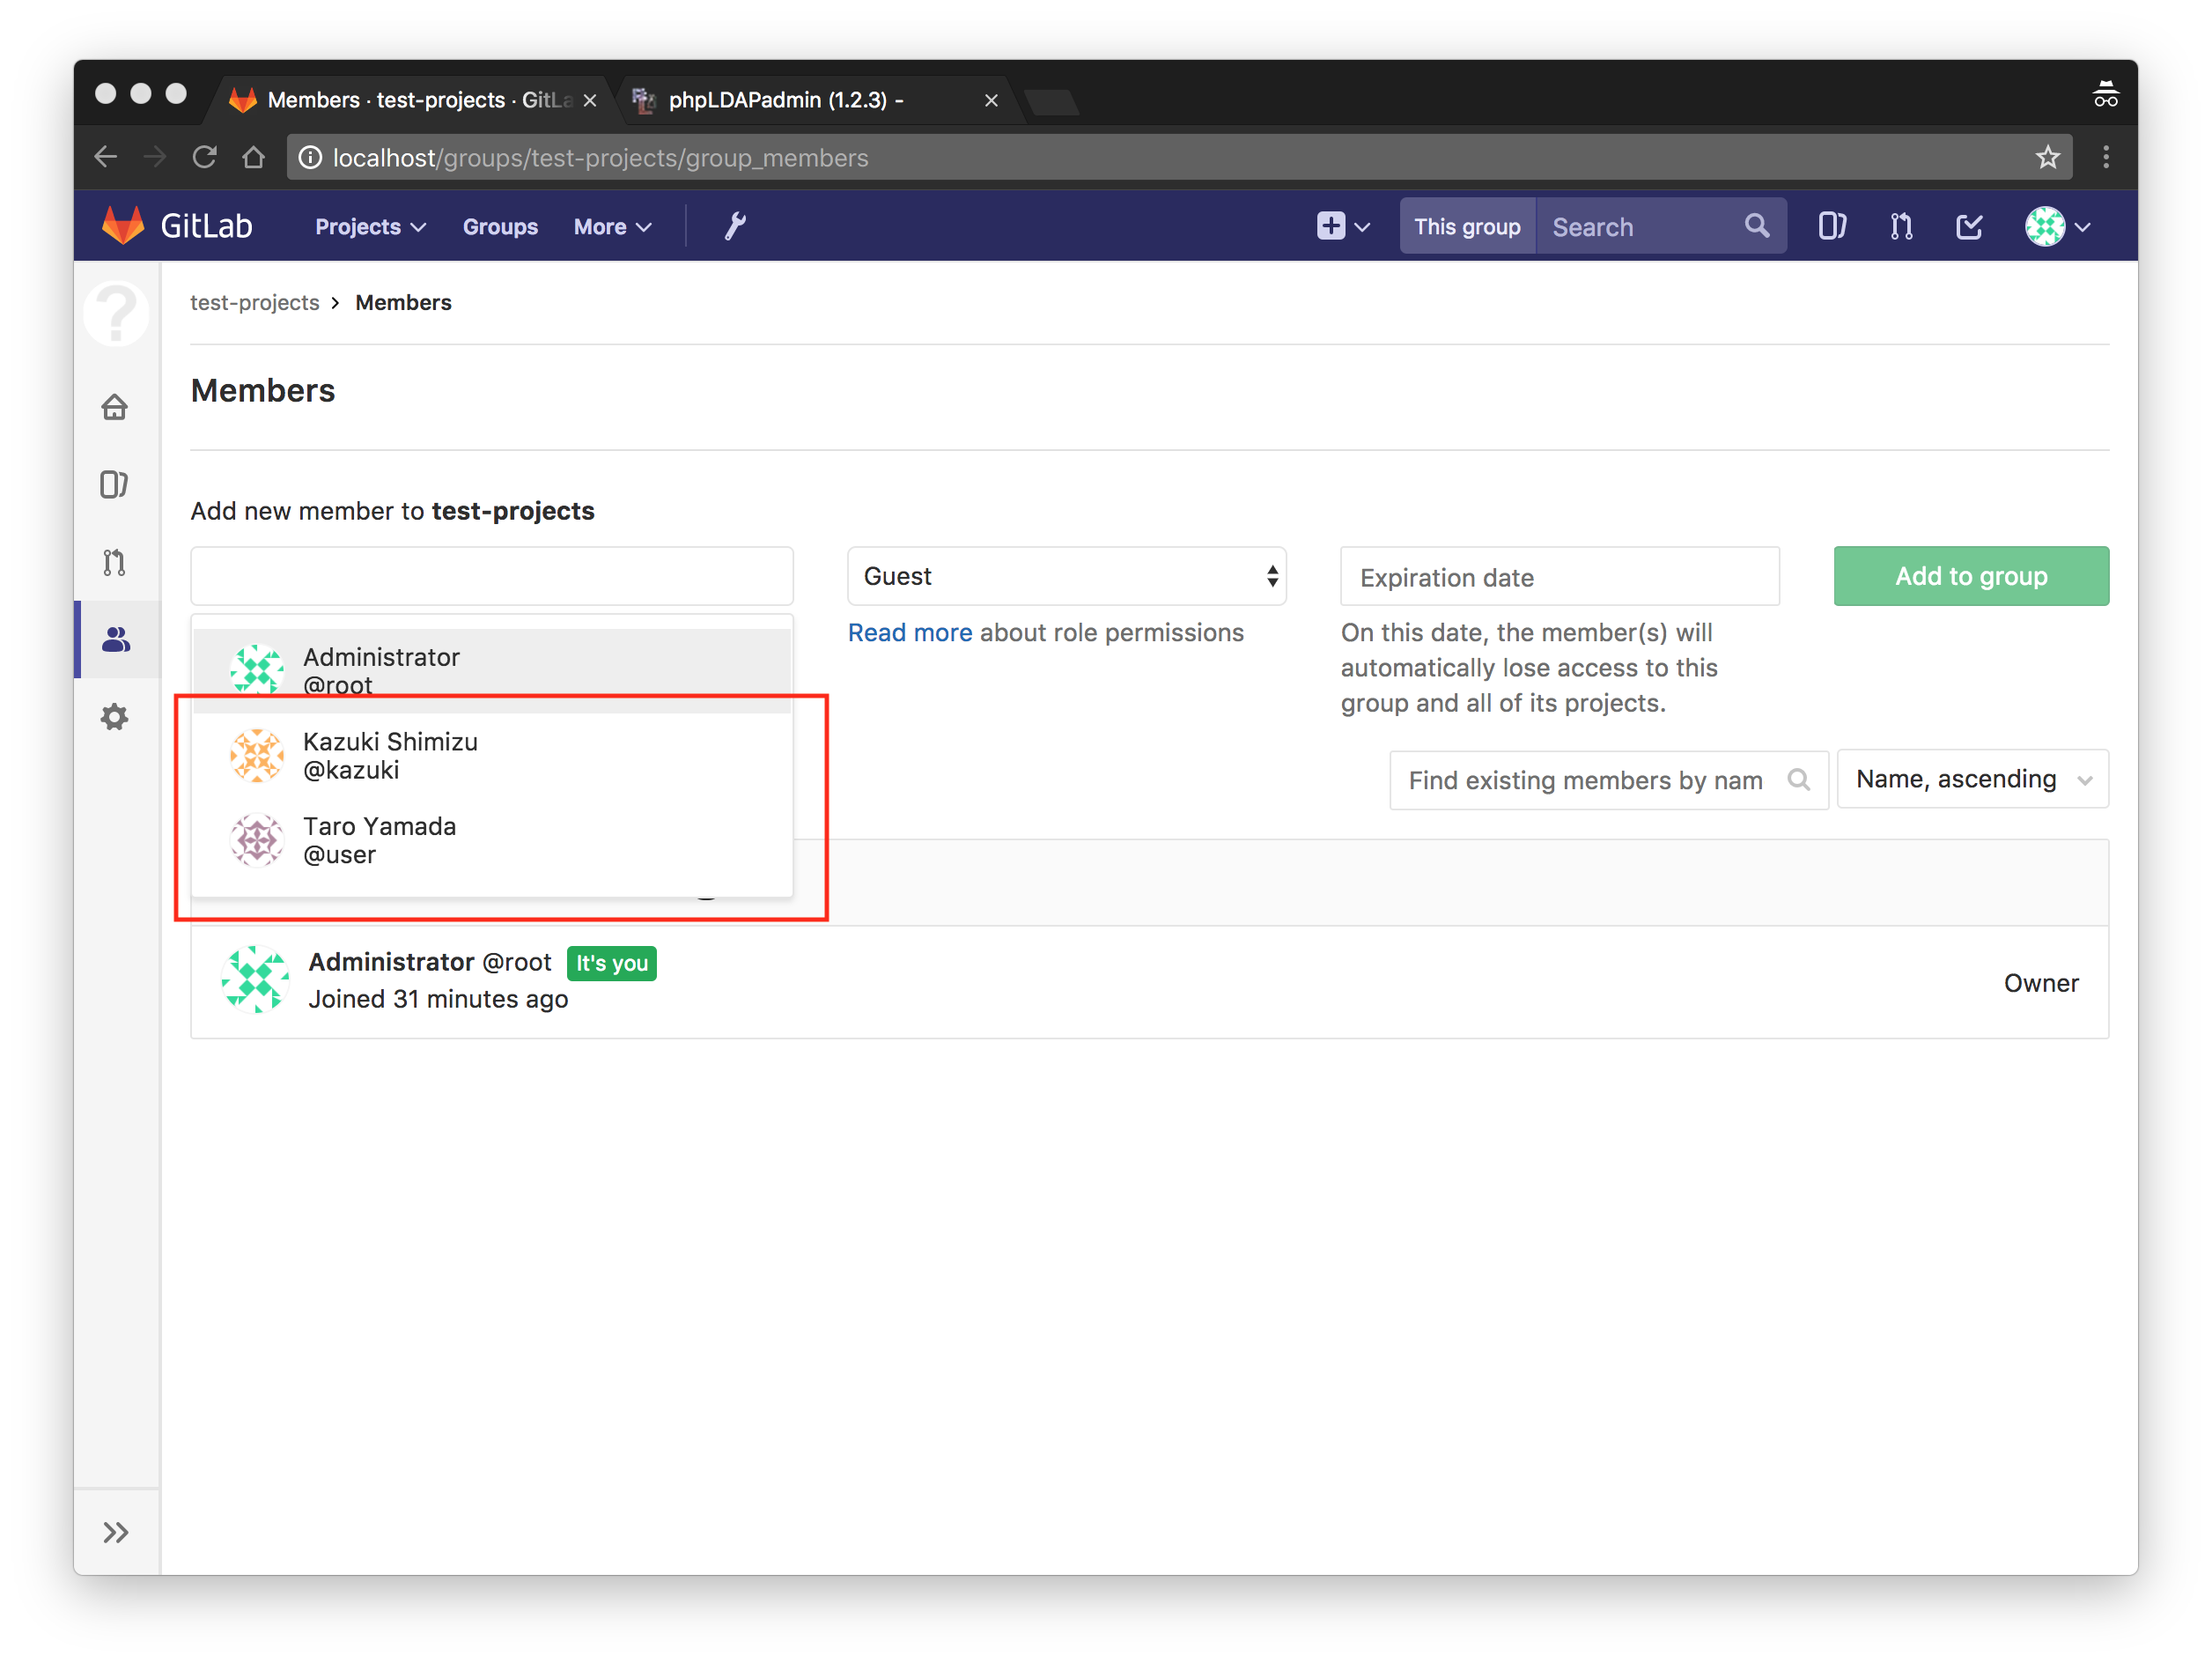Open the admin area wrench icon
Viewport: 2212px width, 1663px height.
[735, 227]
